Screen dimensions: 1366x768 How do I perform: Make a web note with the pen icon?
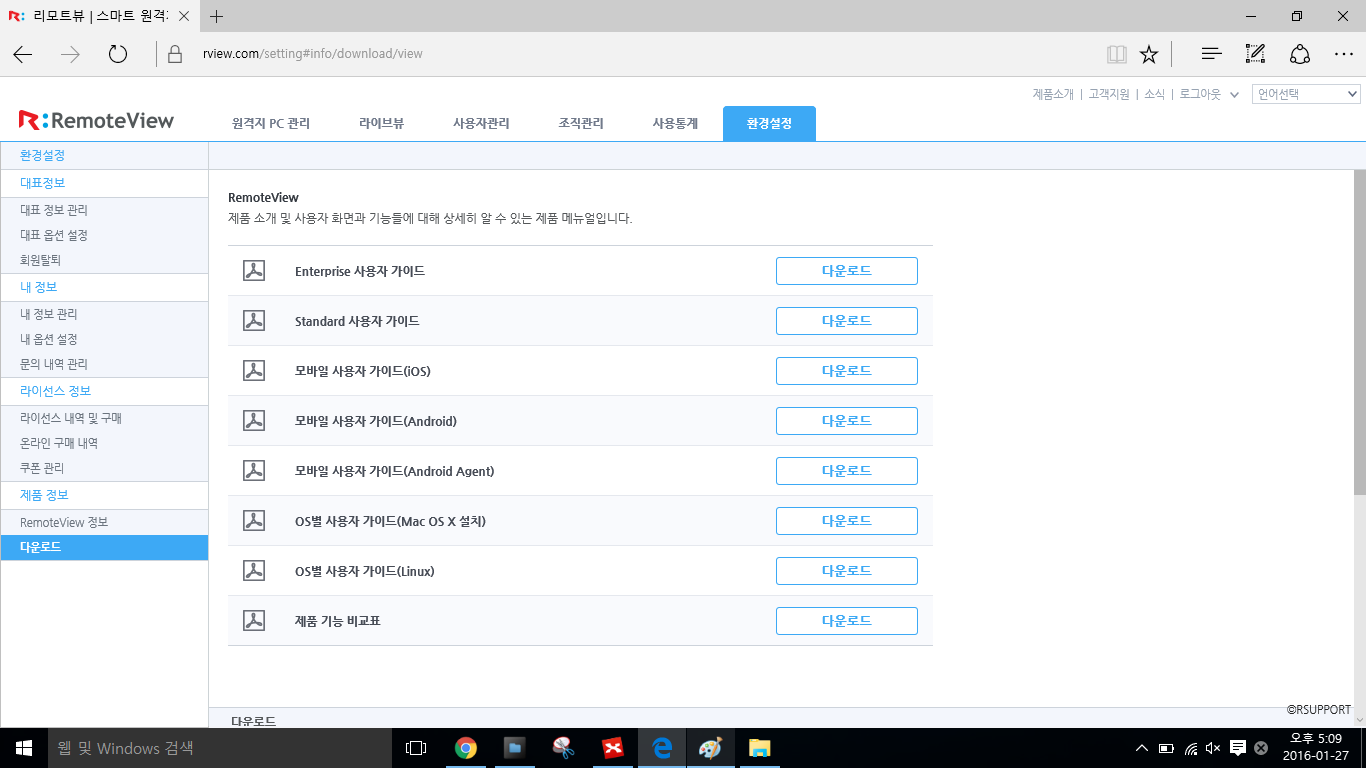point(1255,54)
